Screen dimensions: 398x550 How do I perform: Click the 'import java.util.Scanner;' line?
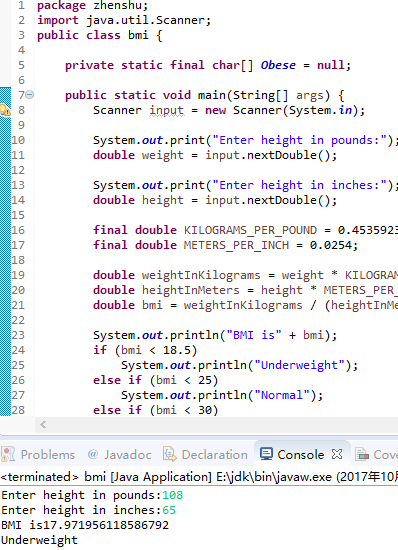[124, 20]
